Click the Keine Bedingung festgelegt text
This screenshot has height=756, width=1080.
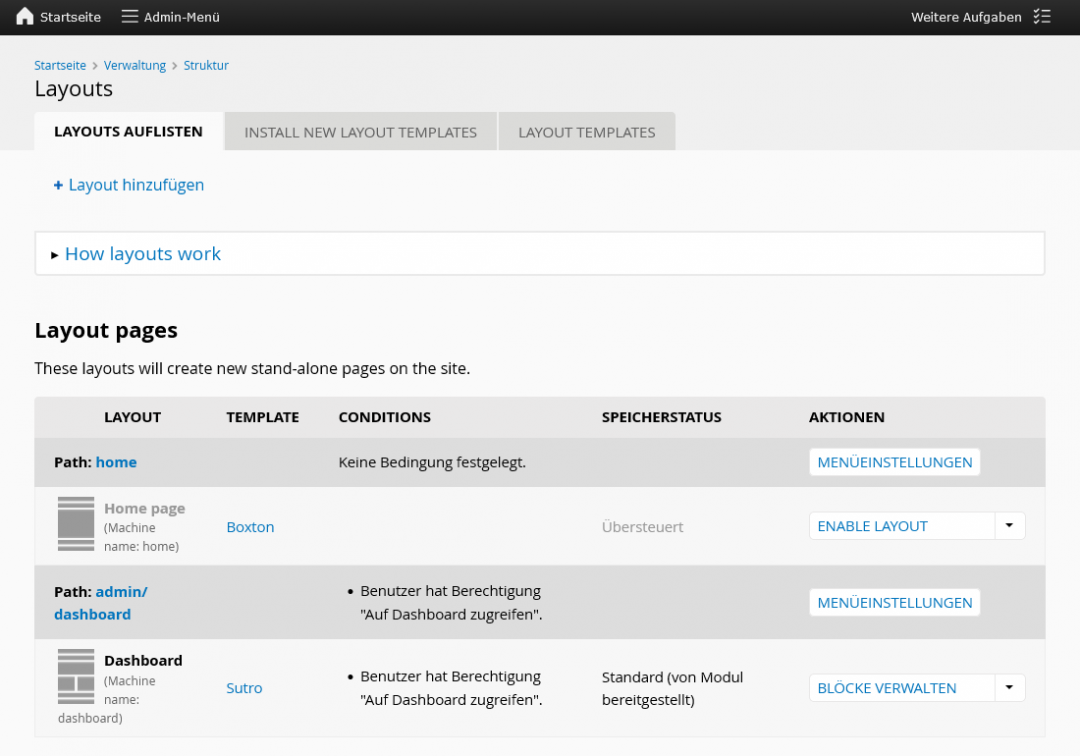pos(433,462)
